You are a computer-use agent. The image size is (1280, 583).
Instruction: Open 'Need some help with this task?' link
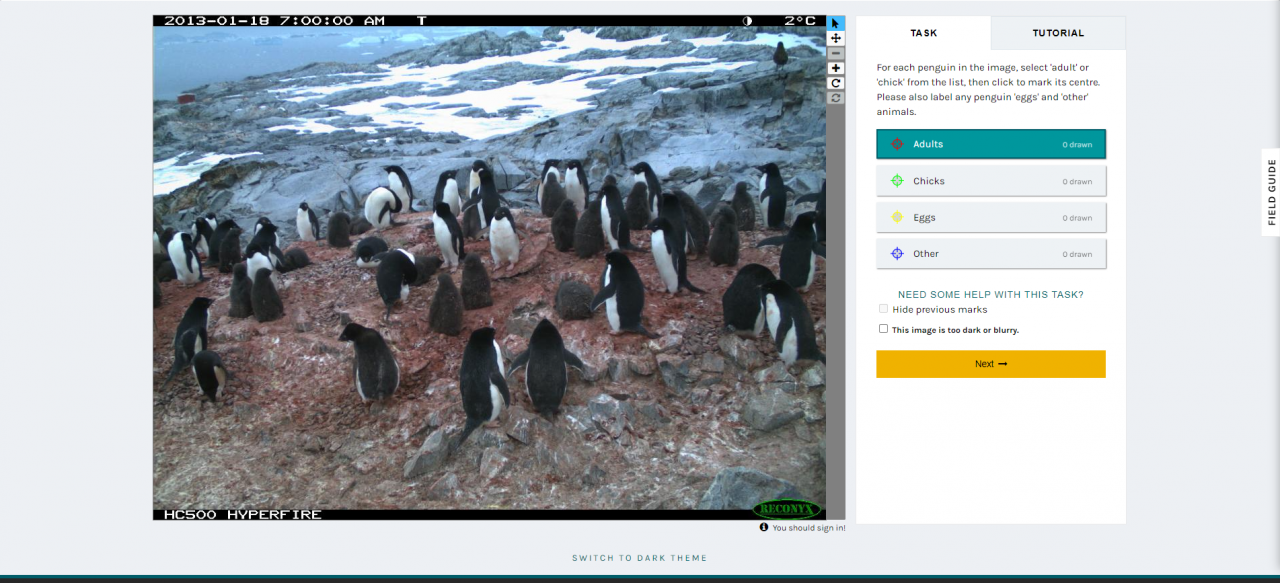(991, 295)
